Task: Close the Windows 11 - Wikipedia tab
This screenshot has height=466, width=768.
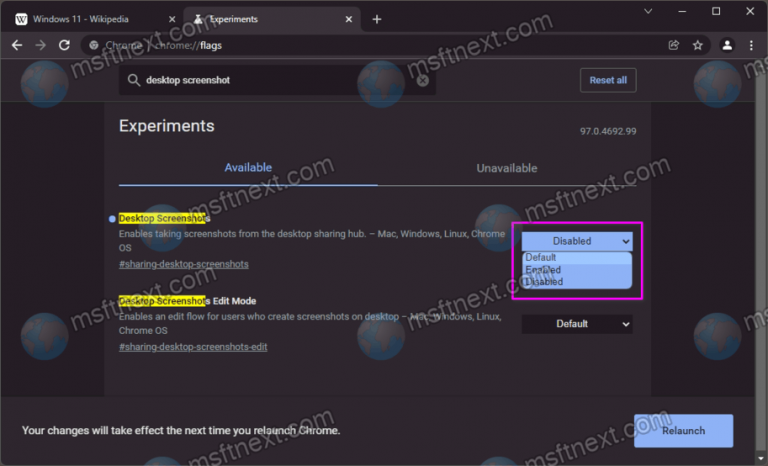Action: tap(172, 19)
